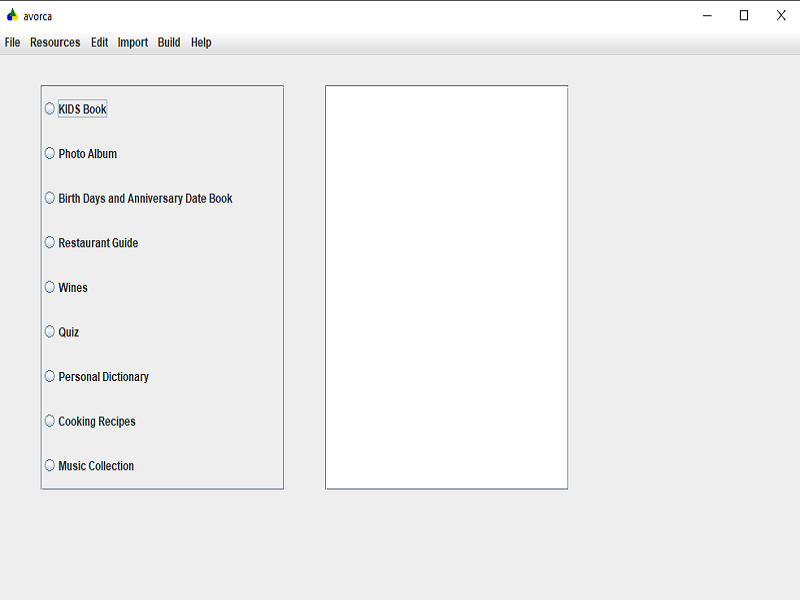This screenshot has width=800, height=600.
Task: Select the Quiz option
Action: tap(49, 331)
